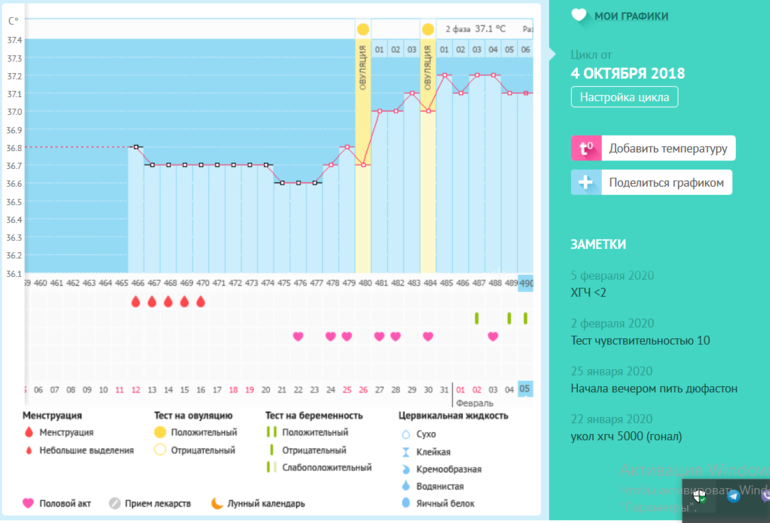Open note "Начала вечером пить дюфастон"
The width and height of the screenshot is (770, 523).
click(654, 387)
